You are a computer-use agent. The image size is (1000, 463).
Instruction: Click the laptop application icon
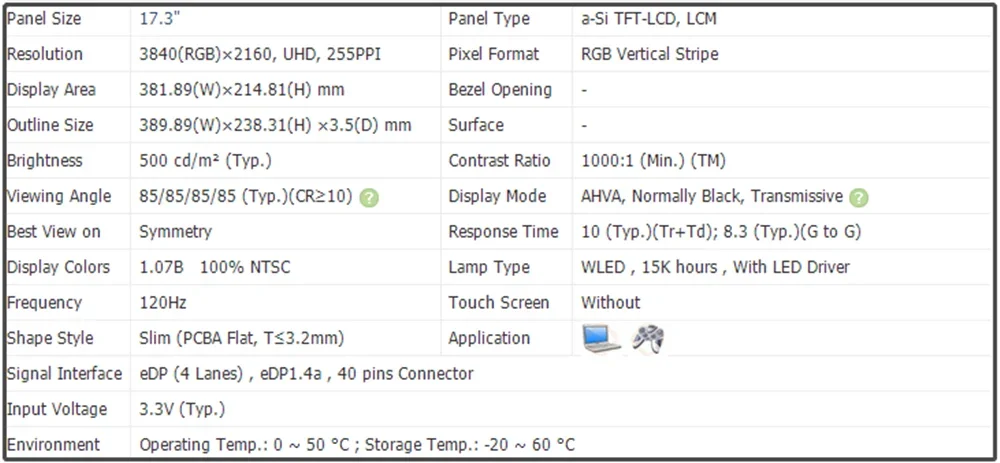point(601,338)
